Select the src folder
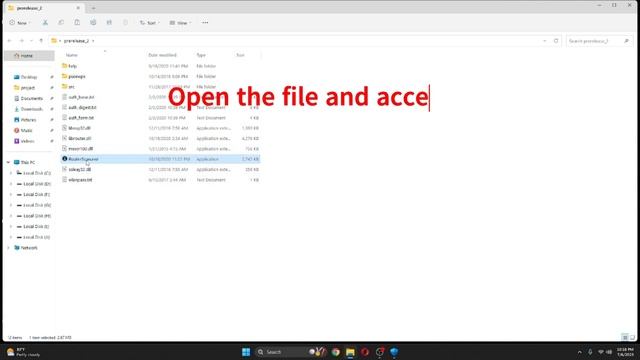Screen dimensions: 640x360 coord(71,87)
